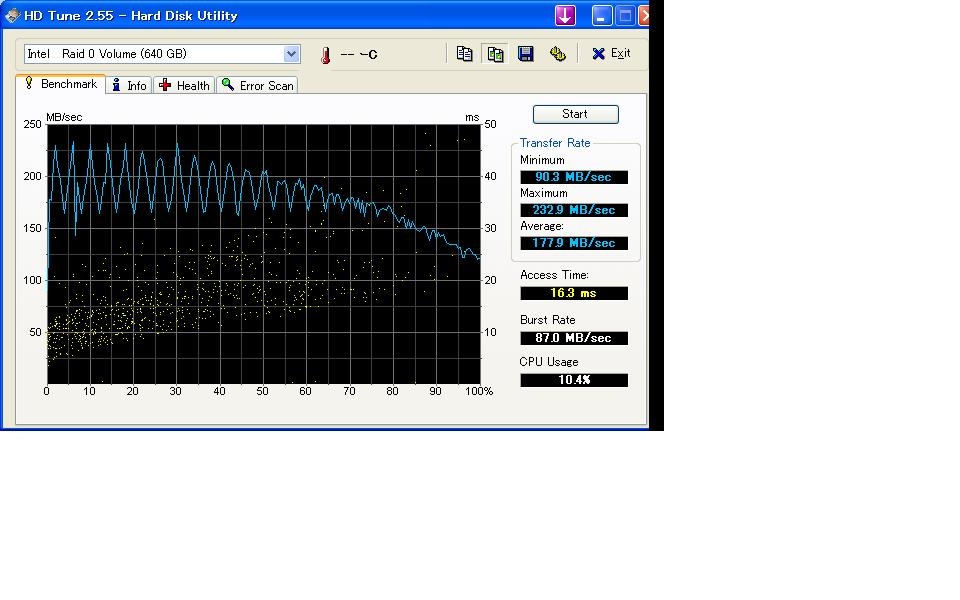Open the options tool icon

pos(557,54)
